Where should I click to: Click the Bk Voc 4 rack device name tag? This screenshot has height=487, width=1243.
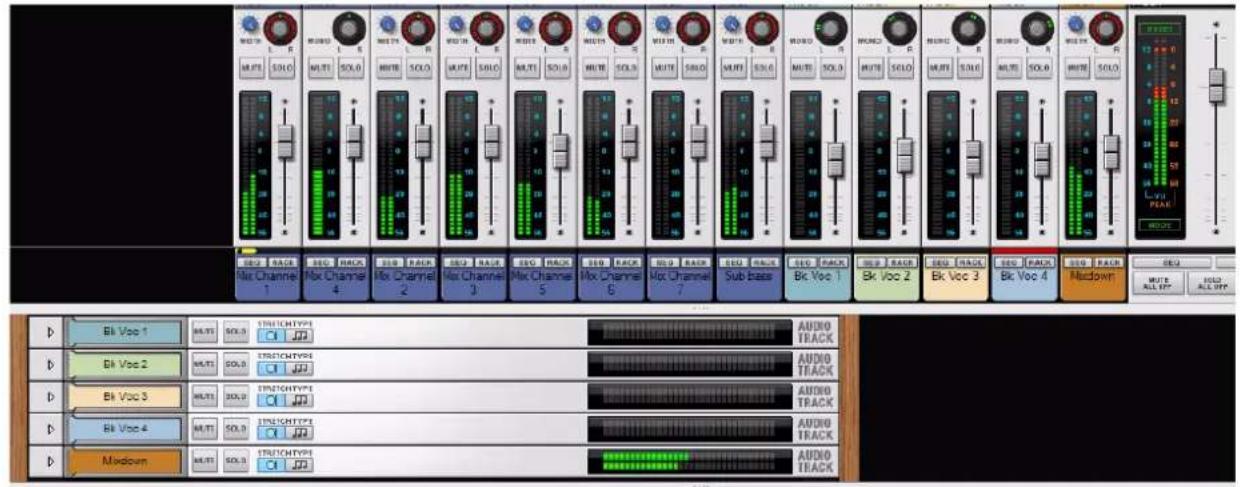click(125, 430)
